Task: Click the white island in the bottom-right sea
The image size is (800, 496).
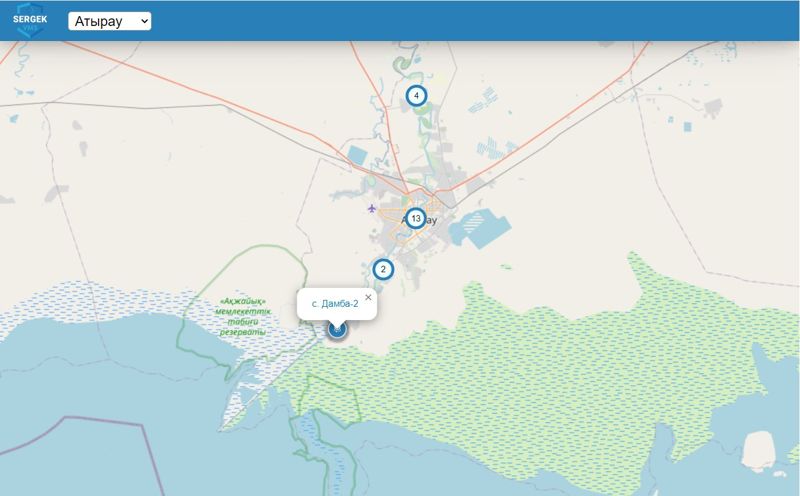Action: (759, 451)
